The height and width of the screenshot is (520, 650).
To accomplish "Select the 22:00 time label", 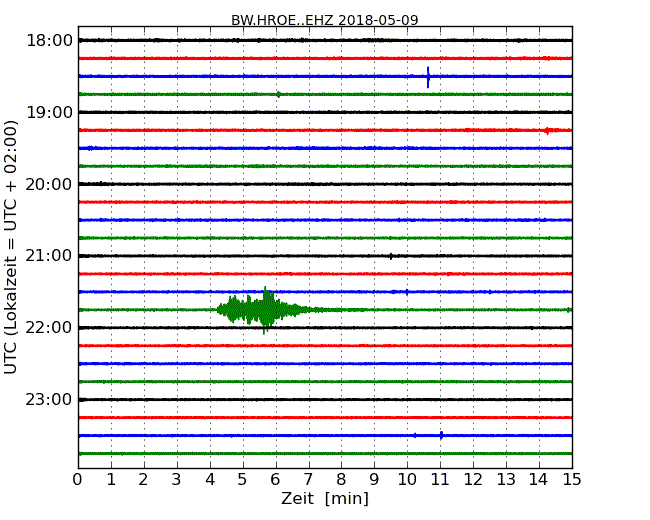I will (49, 328).
